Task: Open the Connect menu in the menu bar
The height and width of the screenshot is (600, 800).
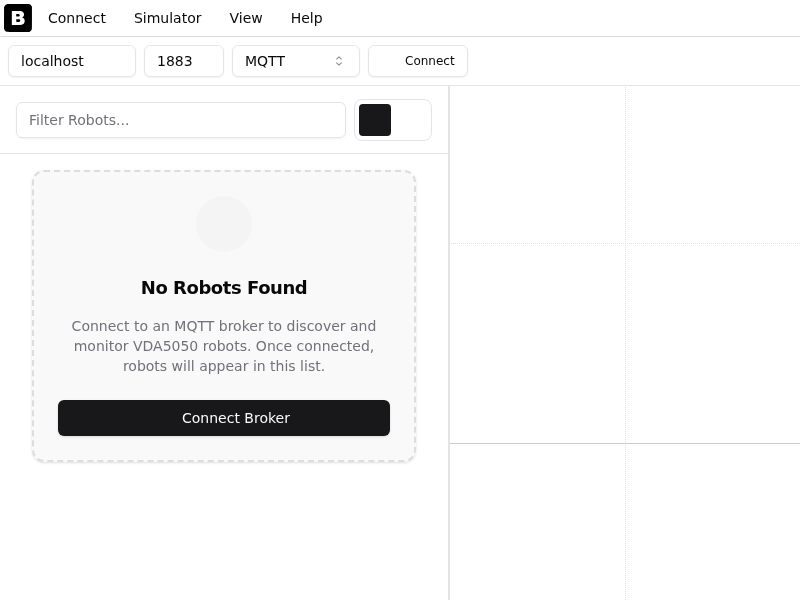Action: 77,18
